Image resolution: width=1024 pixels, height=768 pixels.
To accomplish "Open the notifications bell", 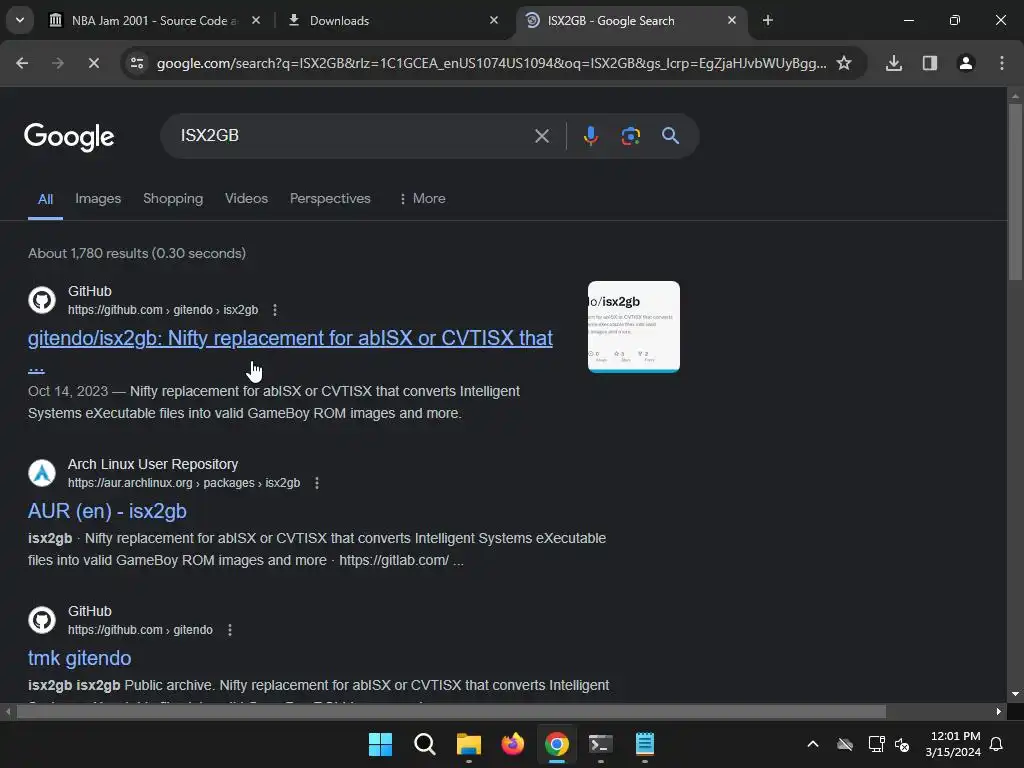I will pos(997,744).
